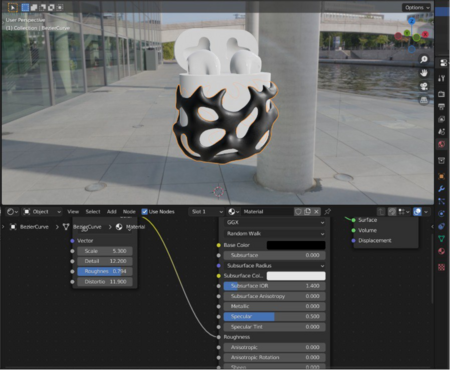Toggle the node editor overlays button
450x370 pixels.
point(417,212)
